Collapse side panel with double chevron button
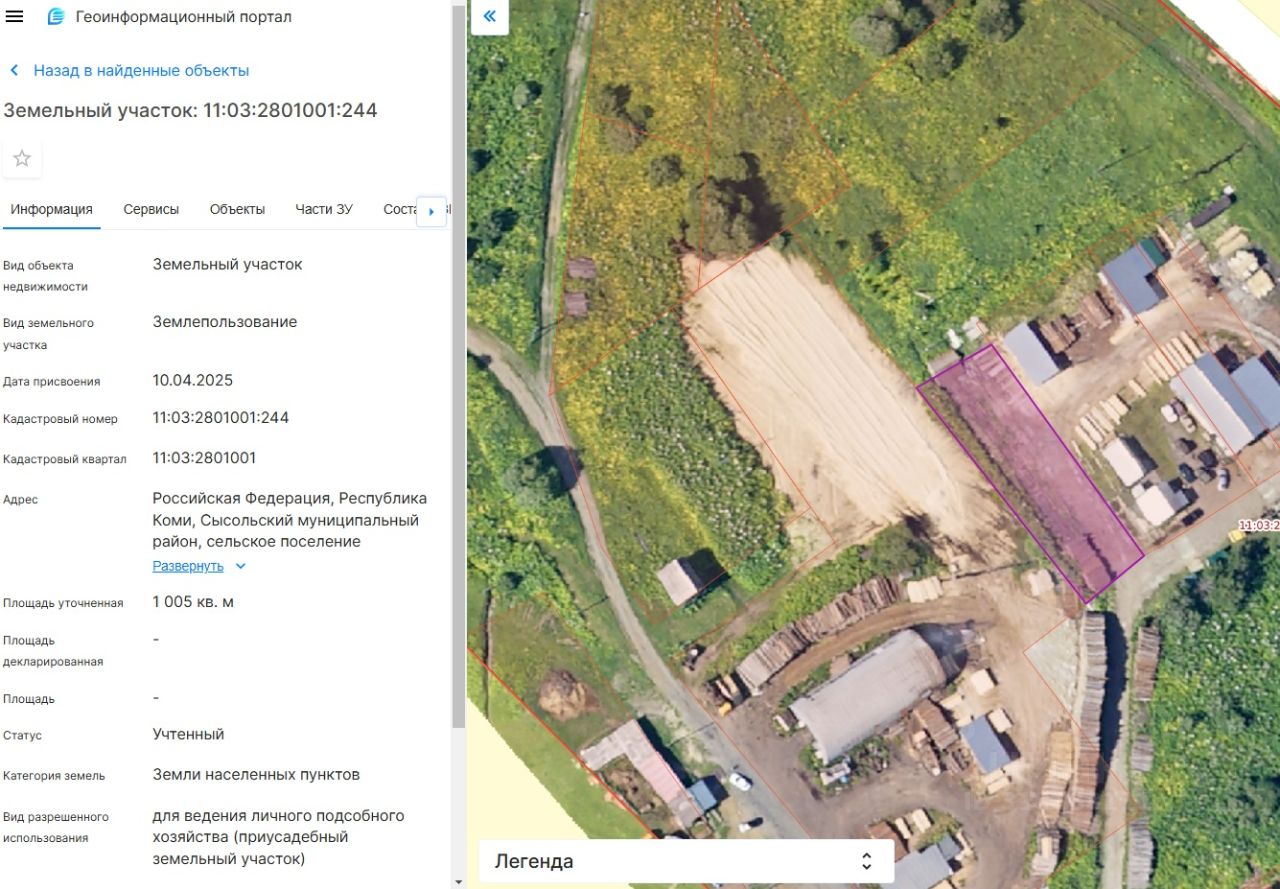Screen dimensions: 1280x889 pos(490,16)
